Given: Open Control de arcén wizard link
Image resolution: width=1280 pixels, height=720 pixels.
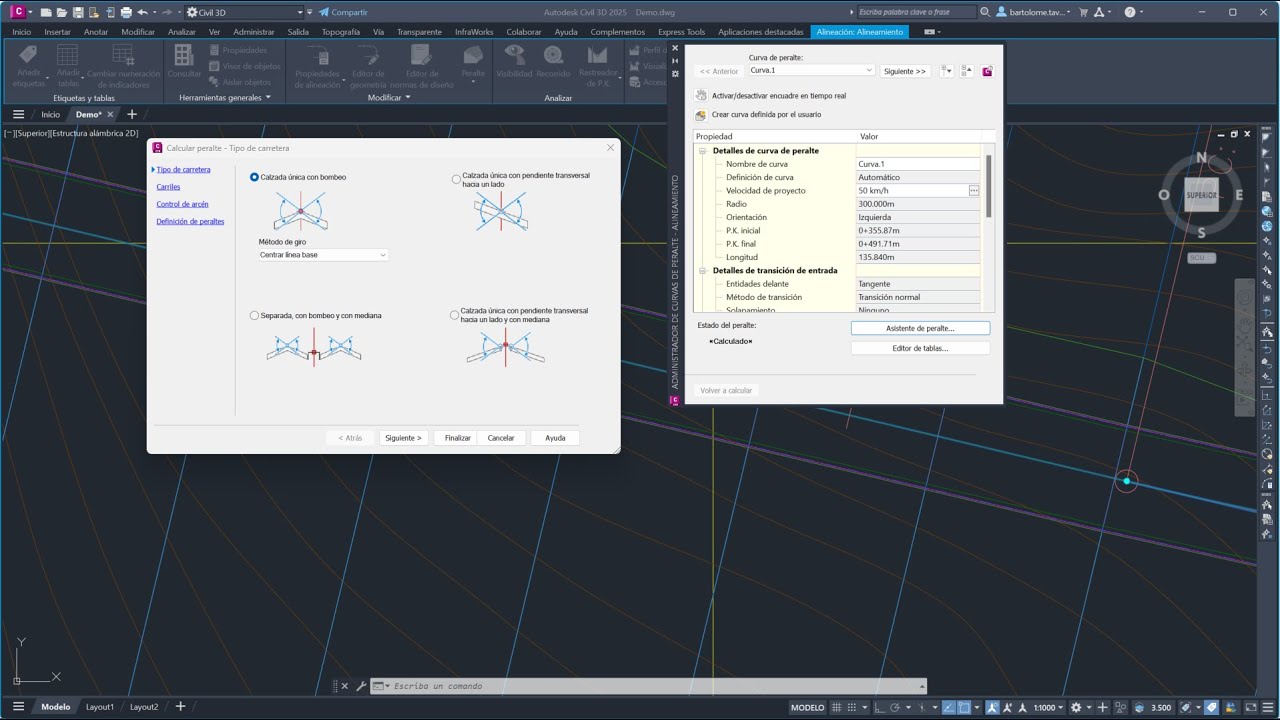Looking at the screenshot, I should click(x=182, y=204).
